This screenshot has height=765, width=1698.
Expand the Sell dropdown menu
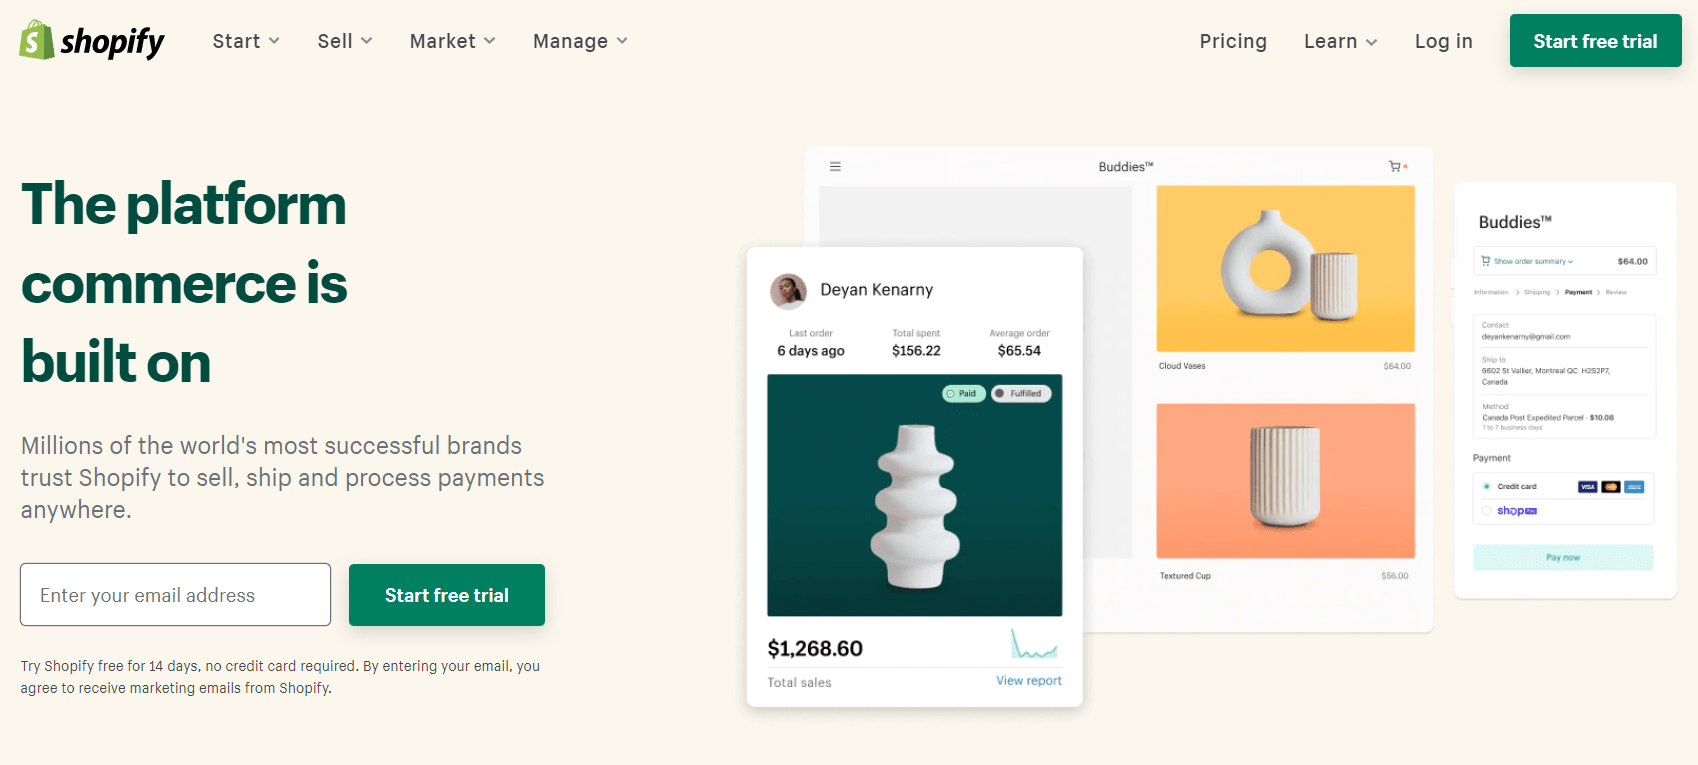pos(345,41)
